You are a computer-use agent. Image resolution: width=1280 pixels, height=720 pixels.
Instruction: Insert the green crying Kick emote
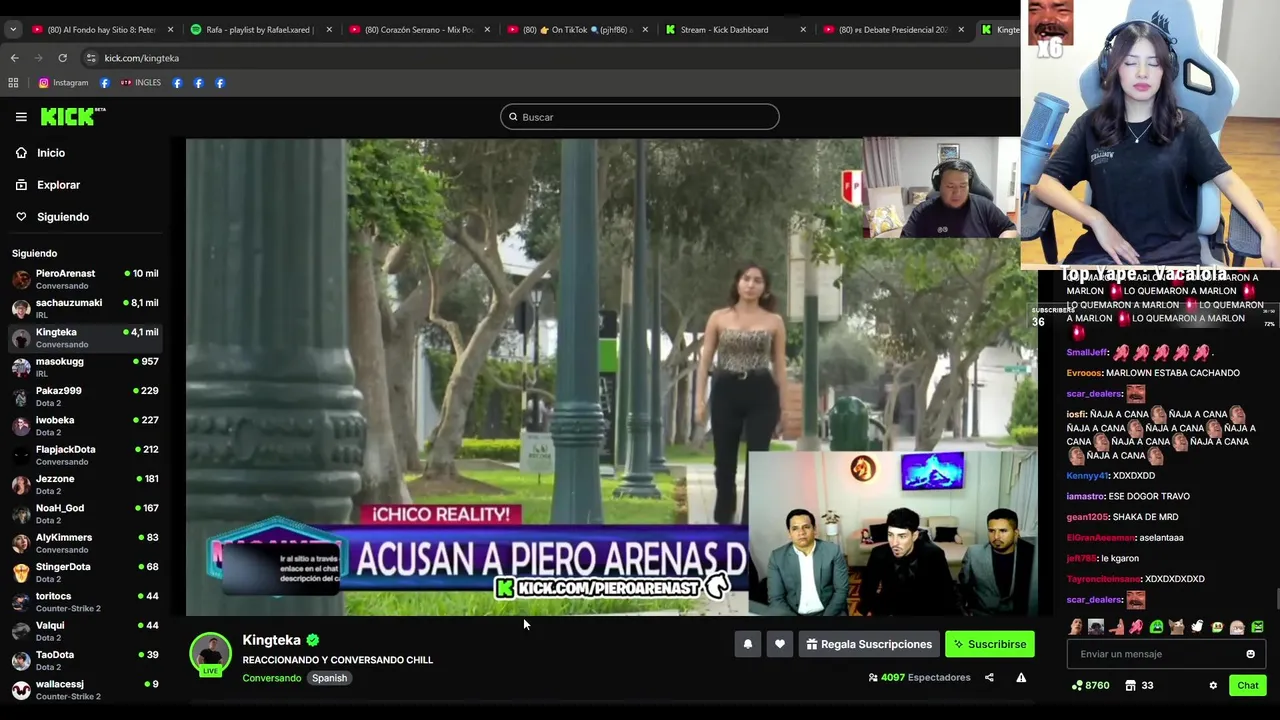tap(1157, 628)
